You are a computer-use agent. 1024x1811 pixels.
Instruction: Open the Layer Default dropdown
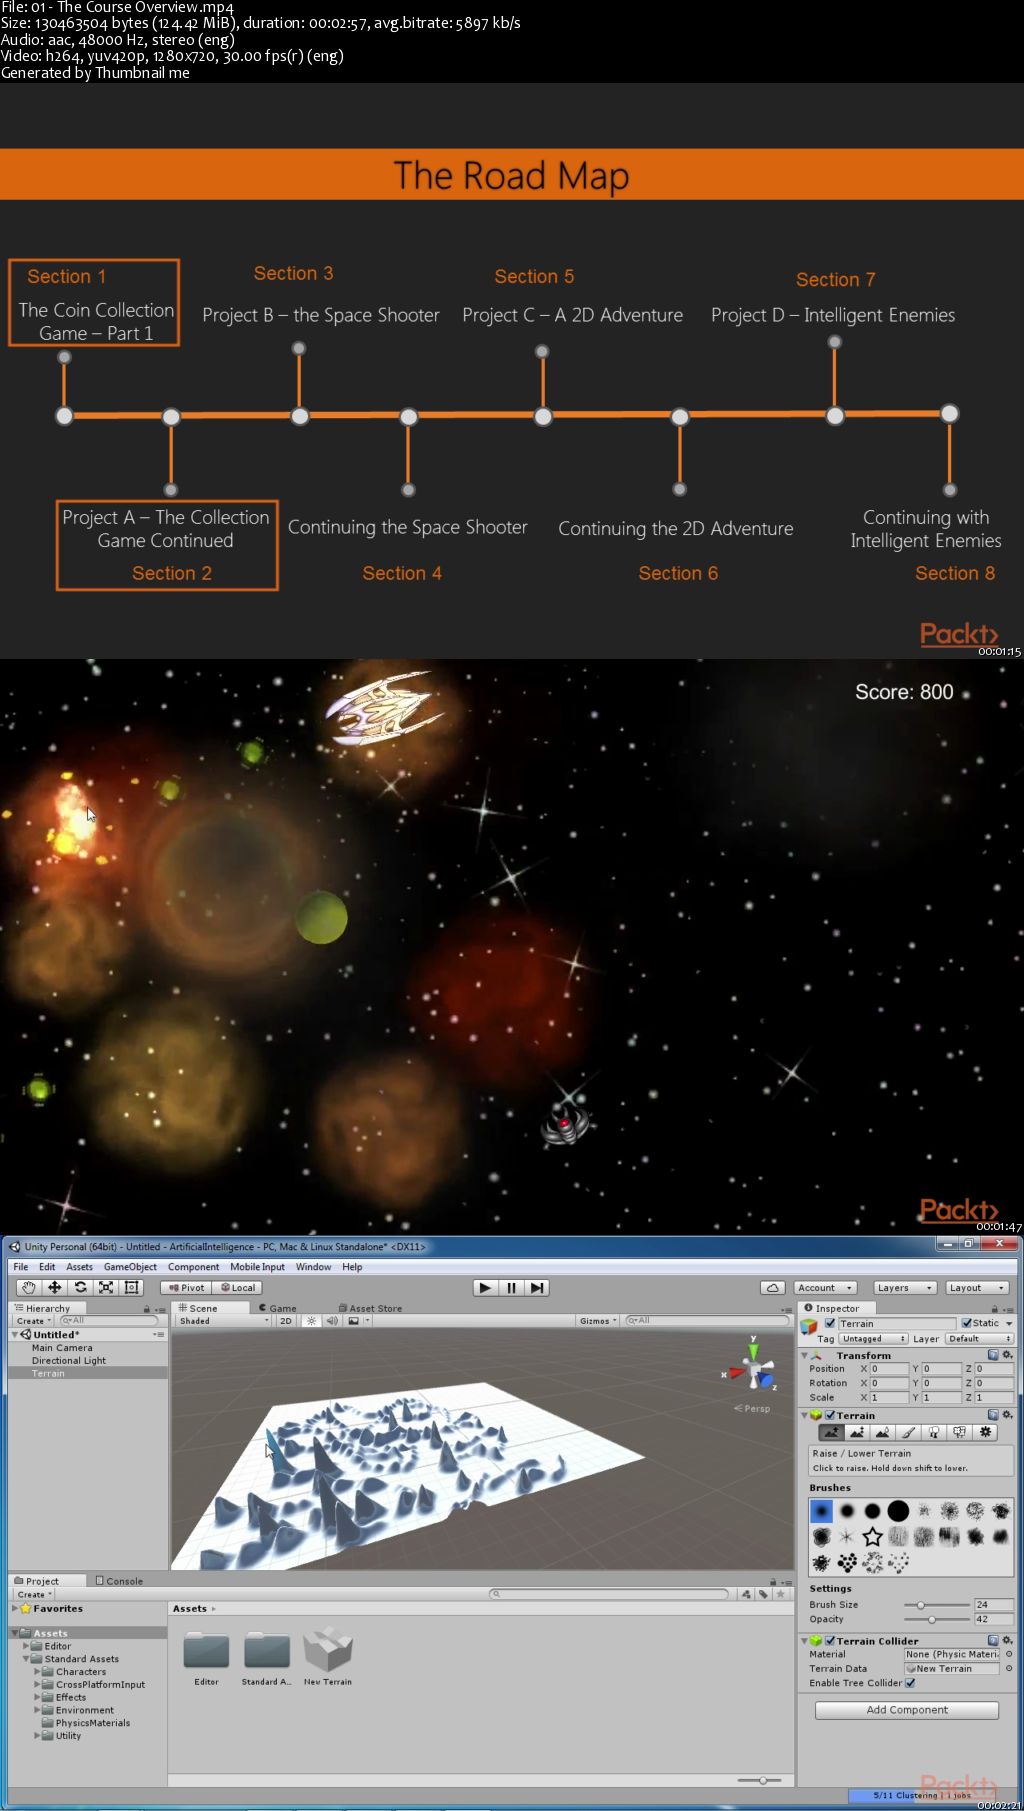click(979, 1338)
